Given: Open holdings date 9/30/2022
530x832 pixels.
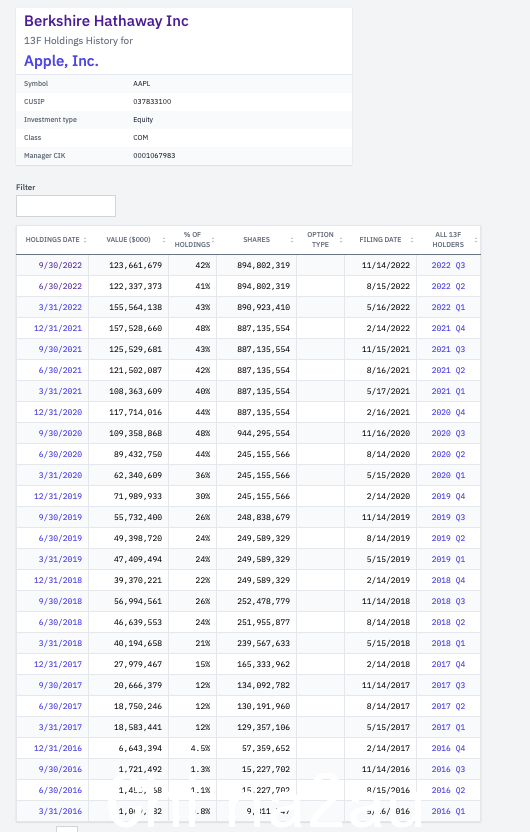Looking at the screenshot, I should [x=60, y=265].
